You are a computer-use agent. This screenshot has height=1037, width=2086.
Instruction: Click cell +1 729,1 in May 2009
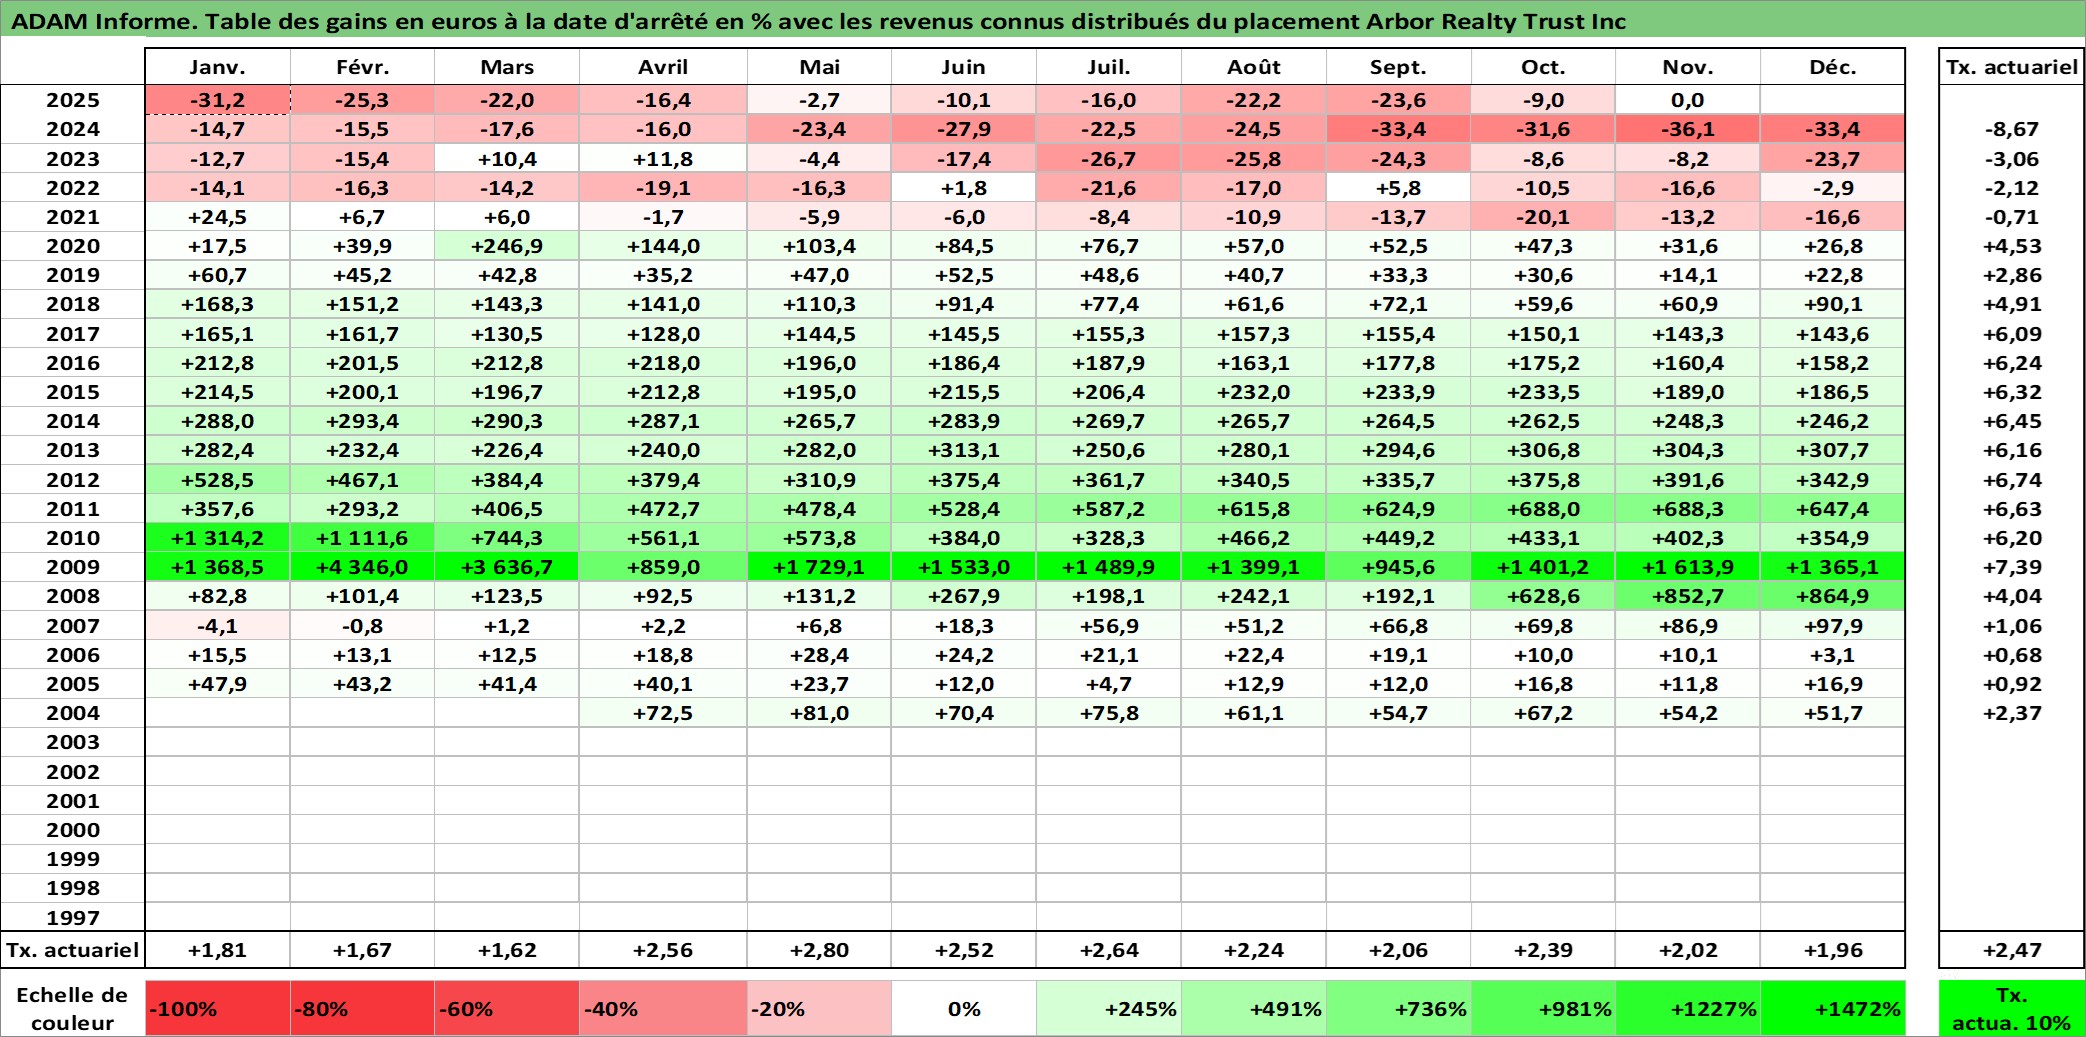(820, 567)
